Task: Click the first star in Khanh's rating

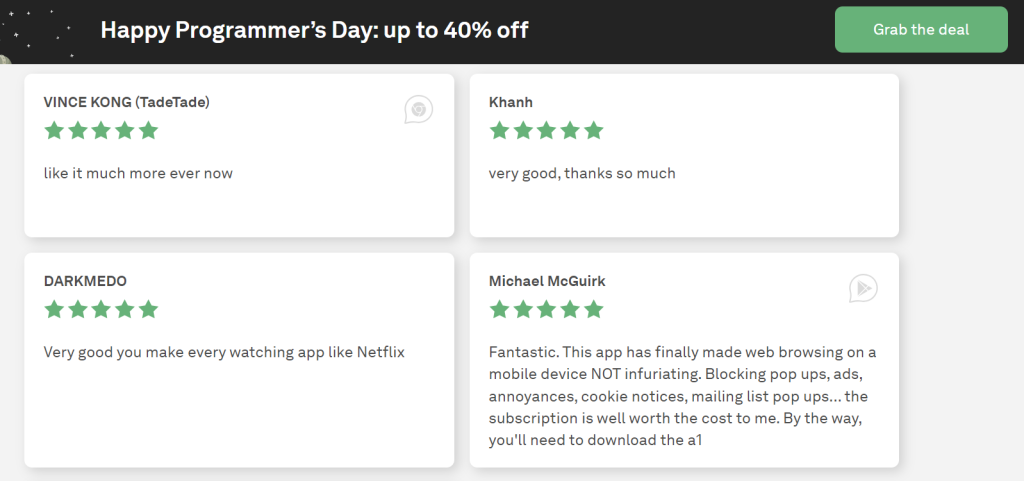Action: [x=499, y=131]
